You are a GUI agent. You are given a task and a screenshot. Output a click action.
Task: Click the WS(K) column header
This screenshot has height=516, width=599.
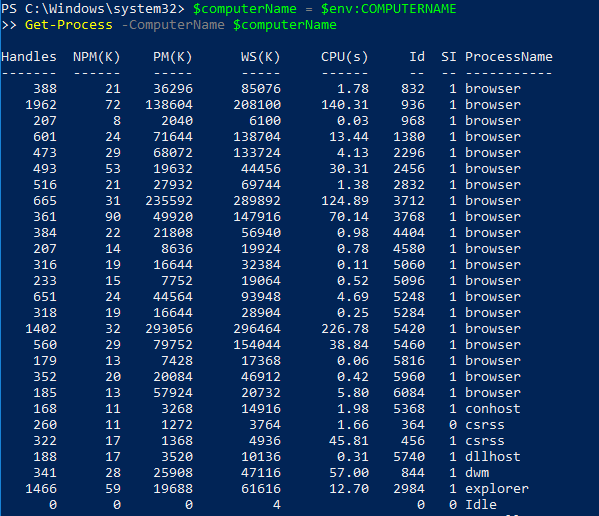(x=261, y=57)
